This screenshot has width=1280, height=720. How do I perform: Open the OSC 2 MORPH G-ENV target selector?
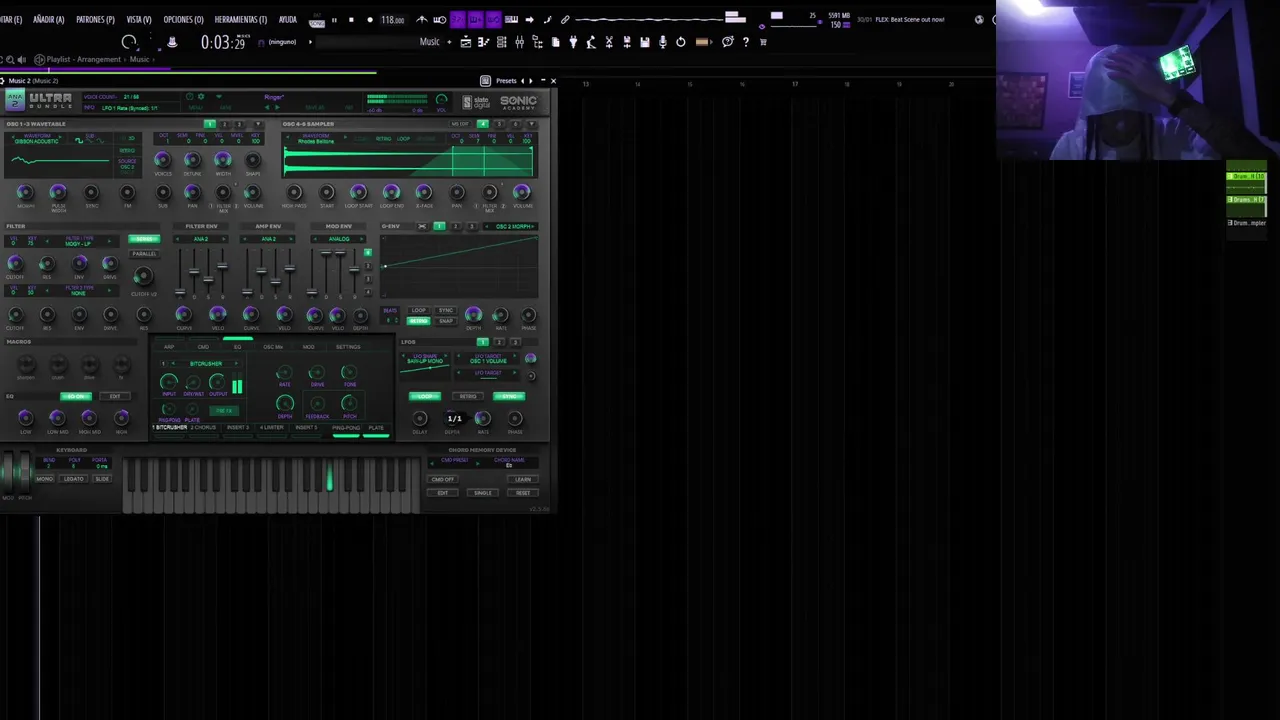[511, 227]
